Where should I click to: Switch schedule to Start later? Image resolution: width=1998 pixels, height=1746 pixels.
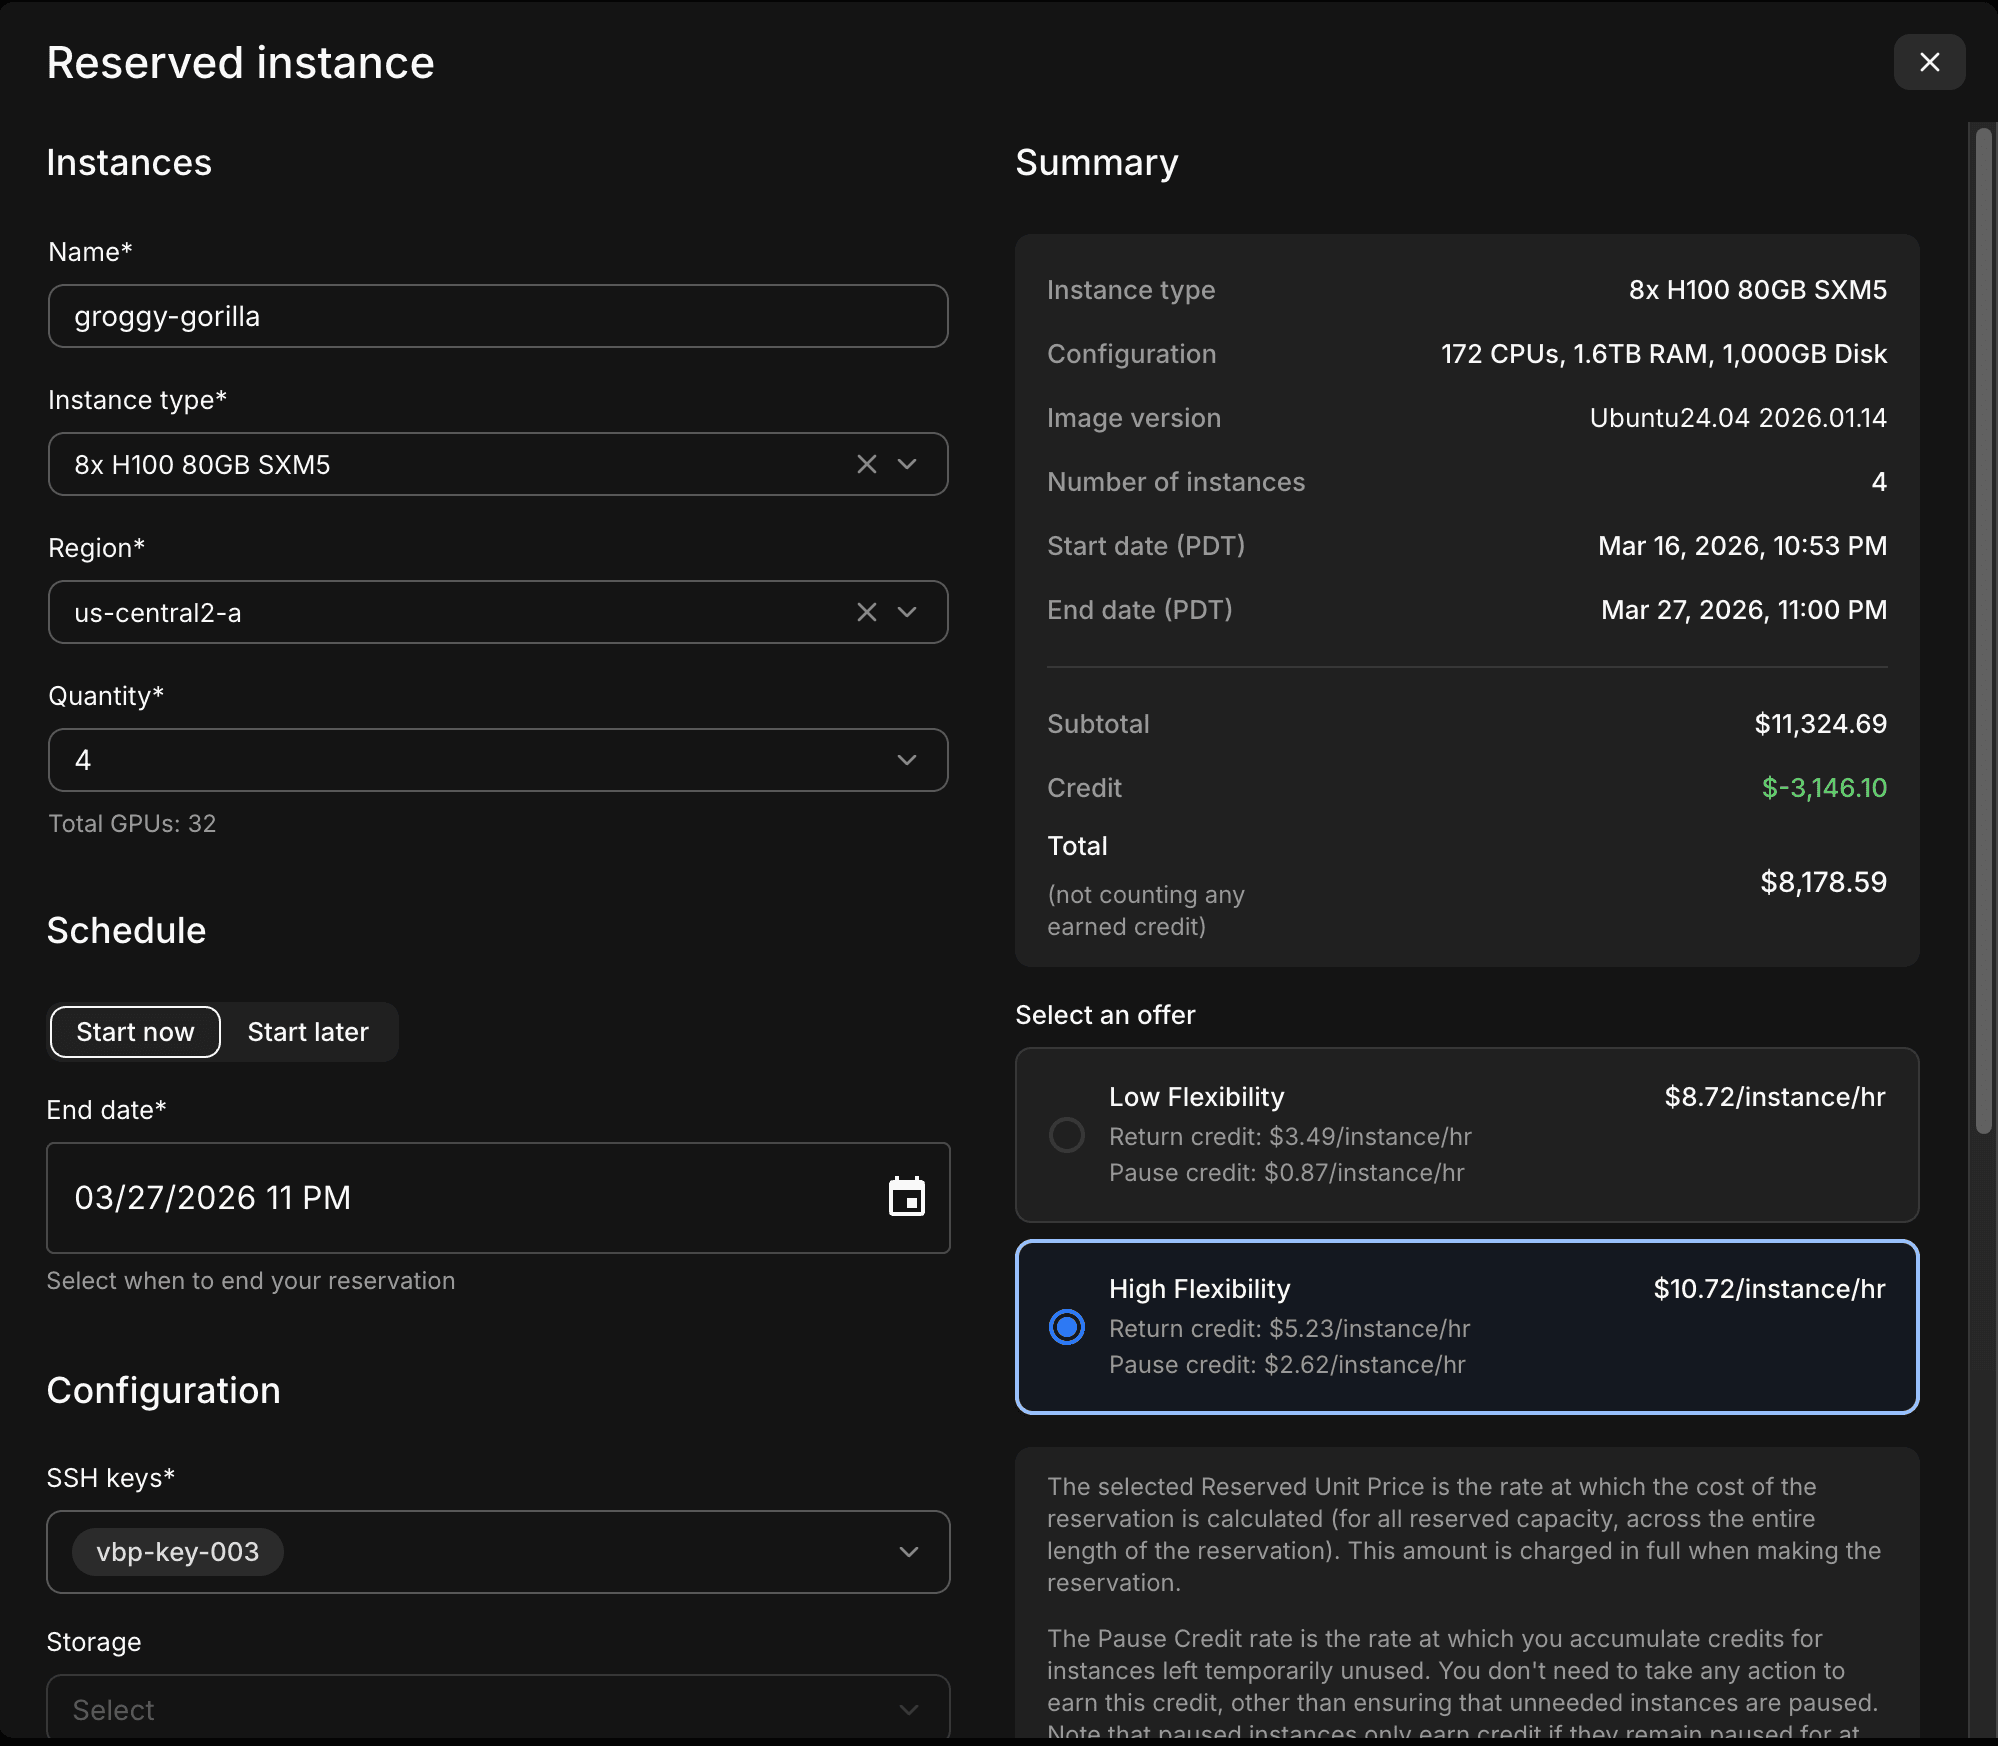coord(308,1032)
